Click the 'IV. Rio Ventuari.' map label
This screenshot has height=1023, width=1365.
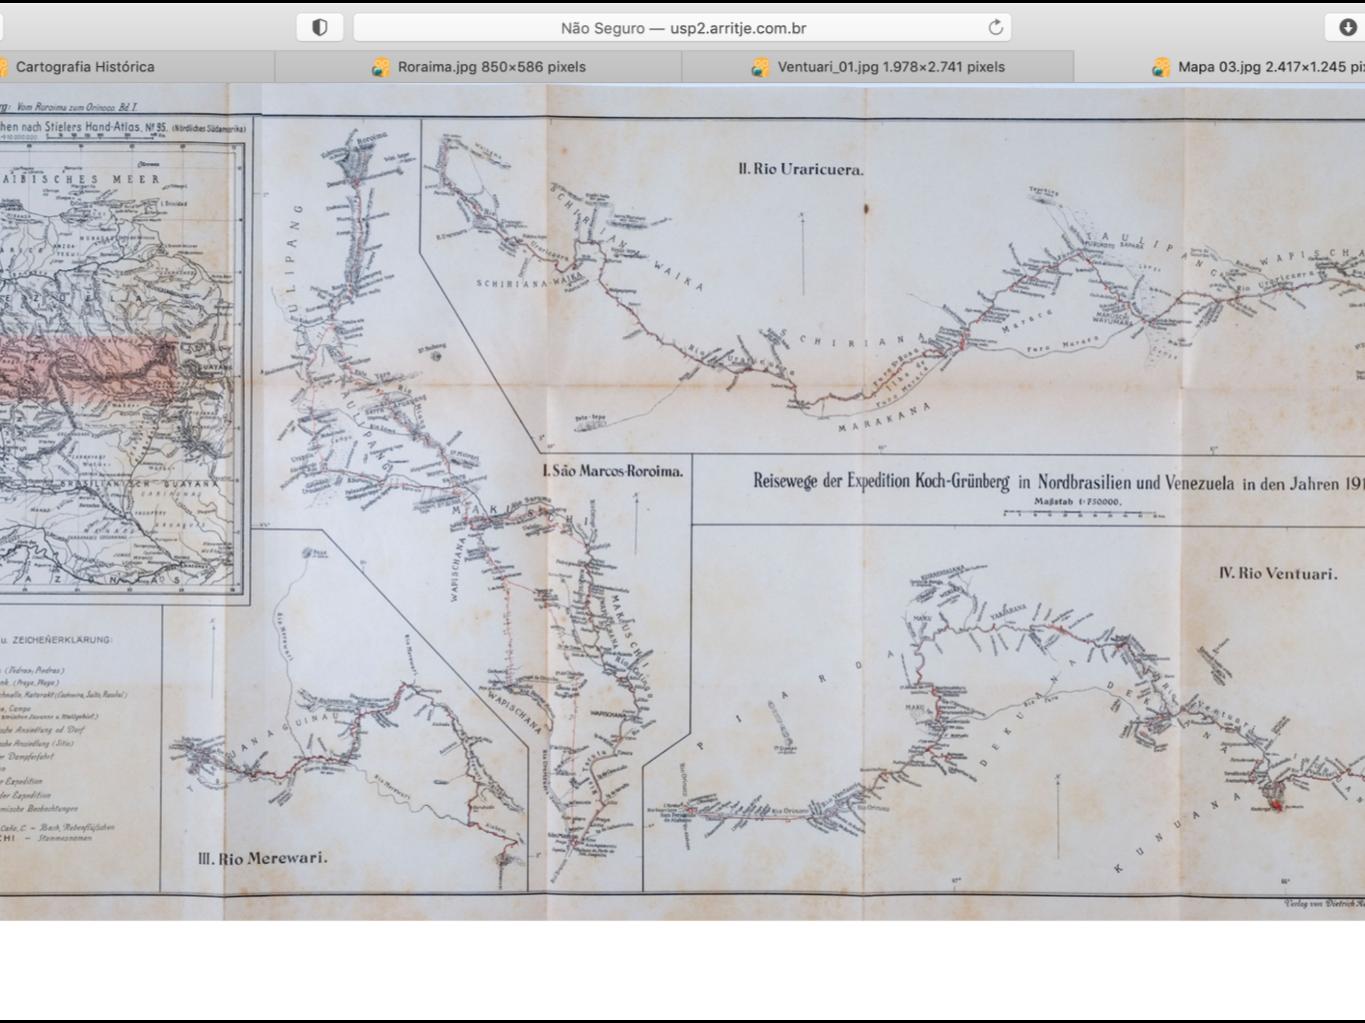pyautogui.click(x=1278, y=573)
